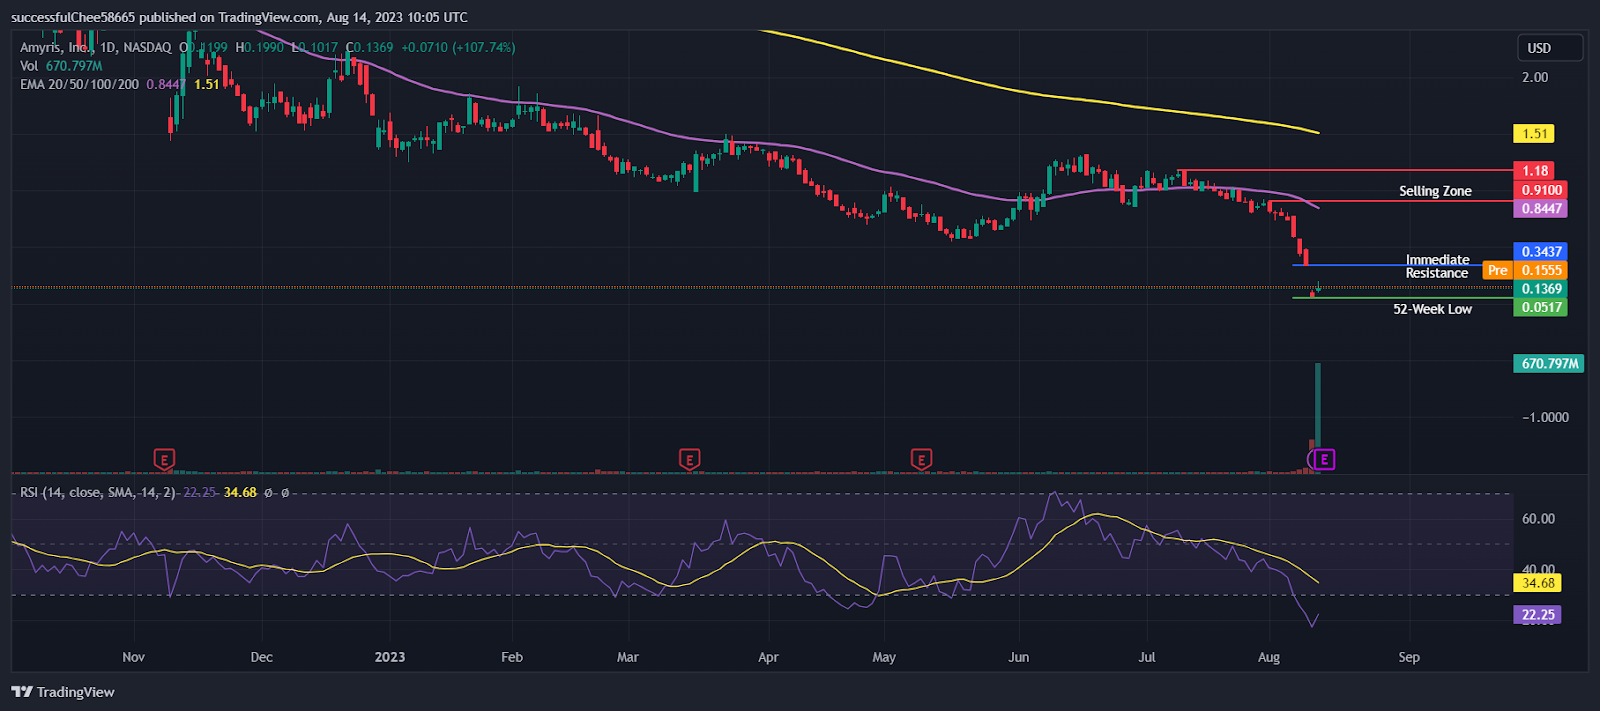Click the 670.797M volume axis label

tap(1549, 364)
